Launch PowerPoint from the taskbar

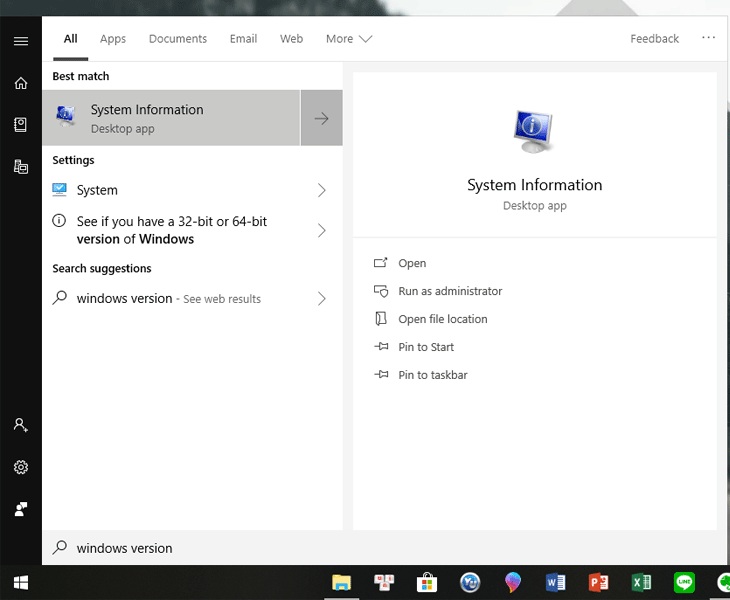(x=599, y=582)
